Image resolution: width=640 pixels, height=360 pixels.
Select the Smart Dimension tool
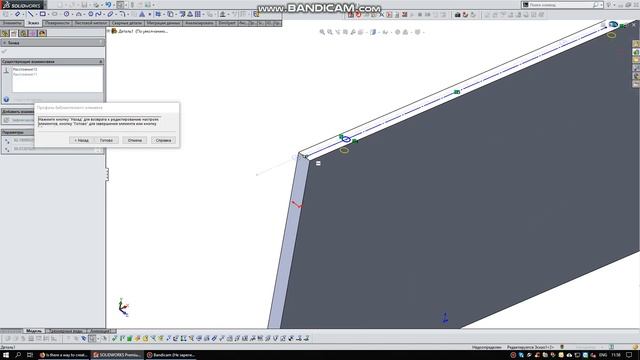pyautogui.click(x=18, y=14)
